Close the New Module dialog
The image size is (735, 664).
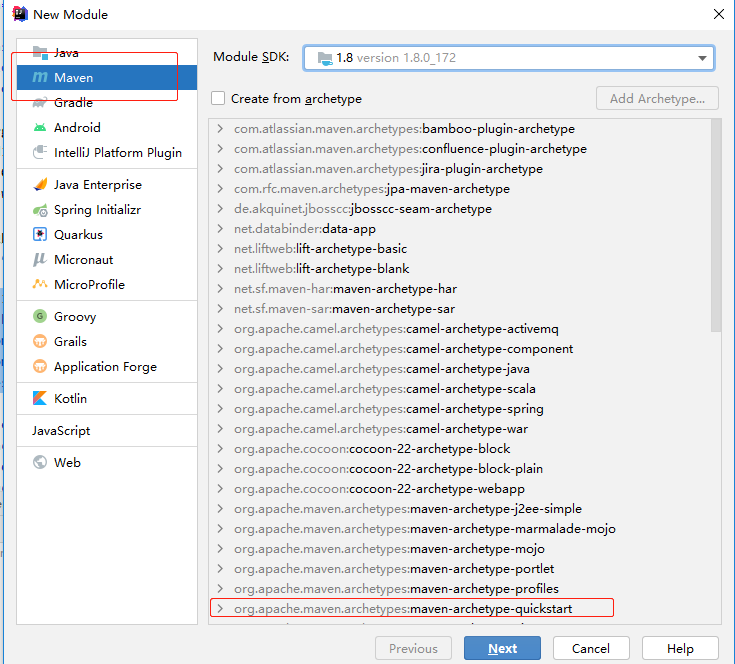click(719, 14)
